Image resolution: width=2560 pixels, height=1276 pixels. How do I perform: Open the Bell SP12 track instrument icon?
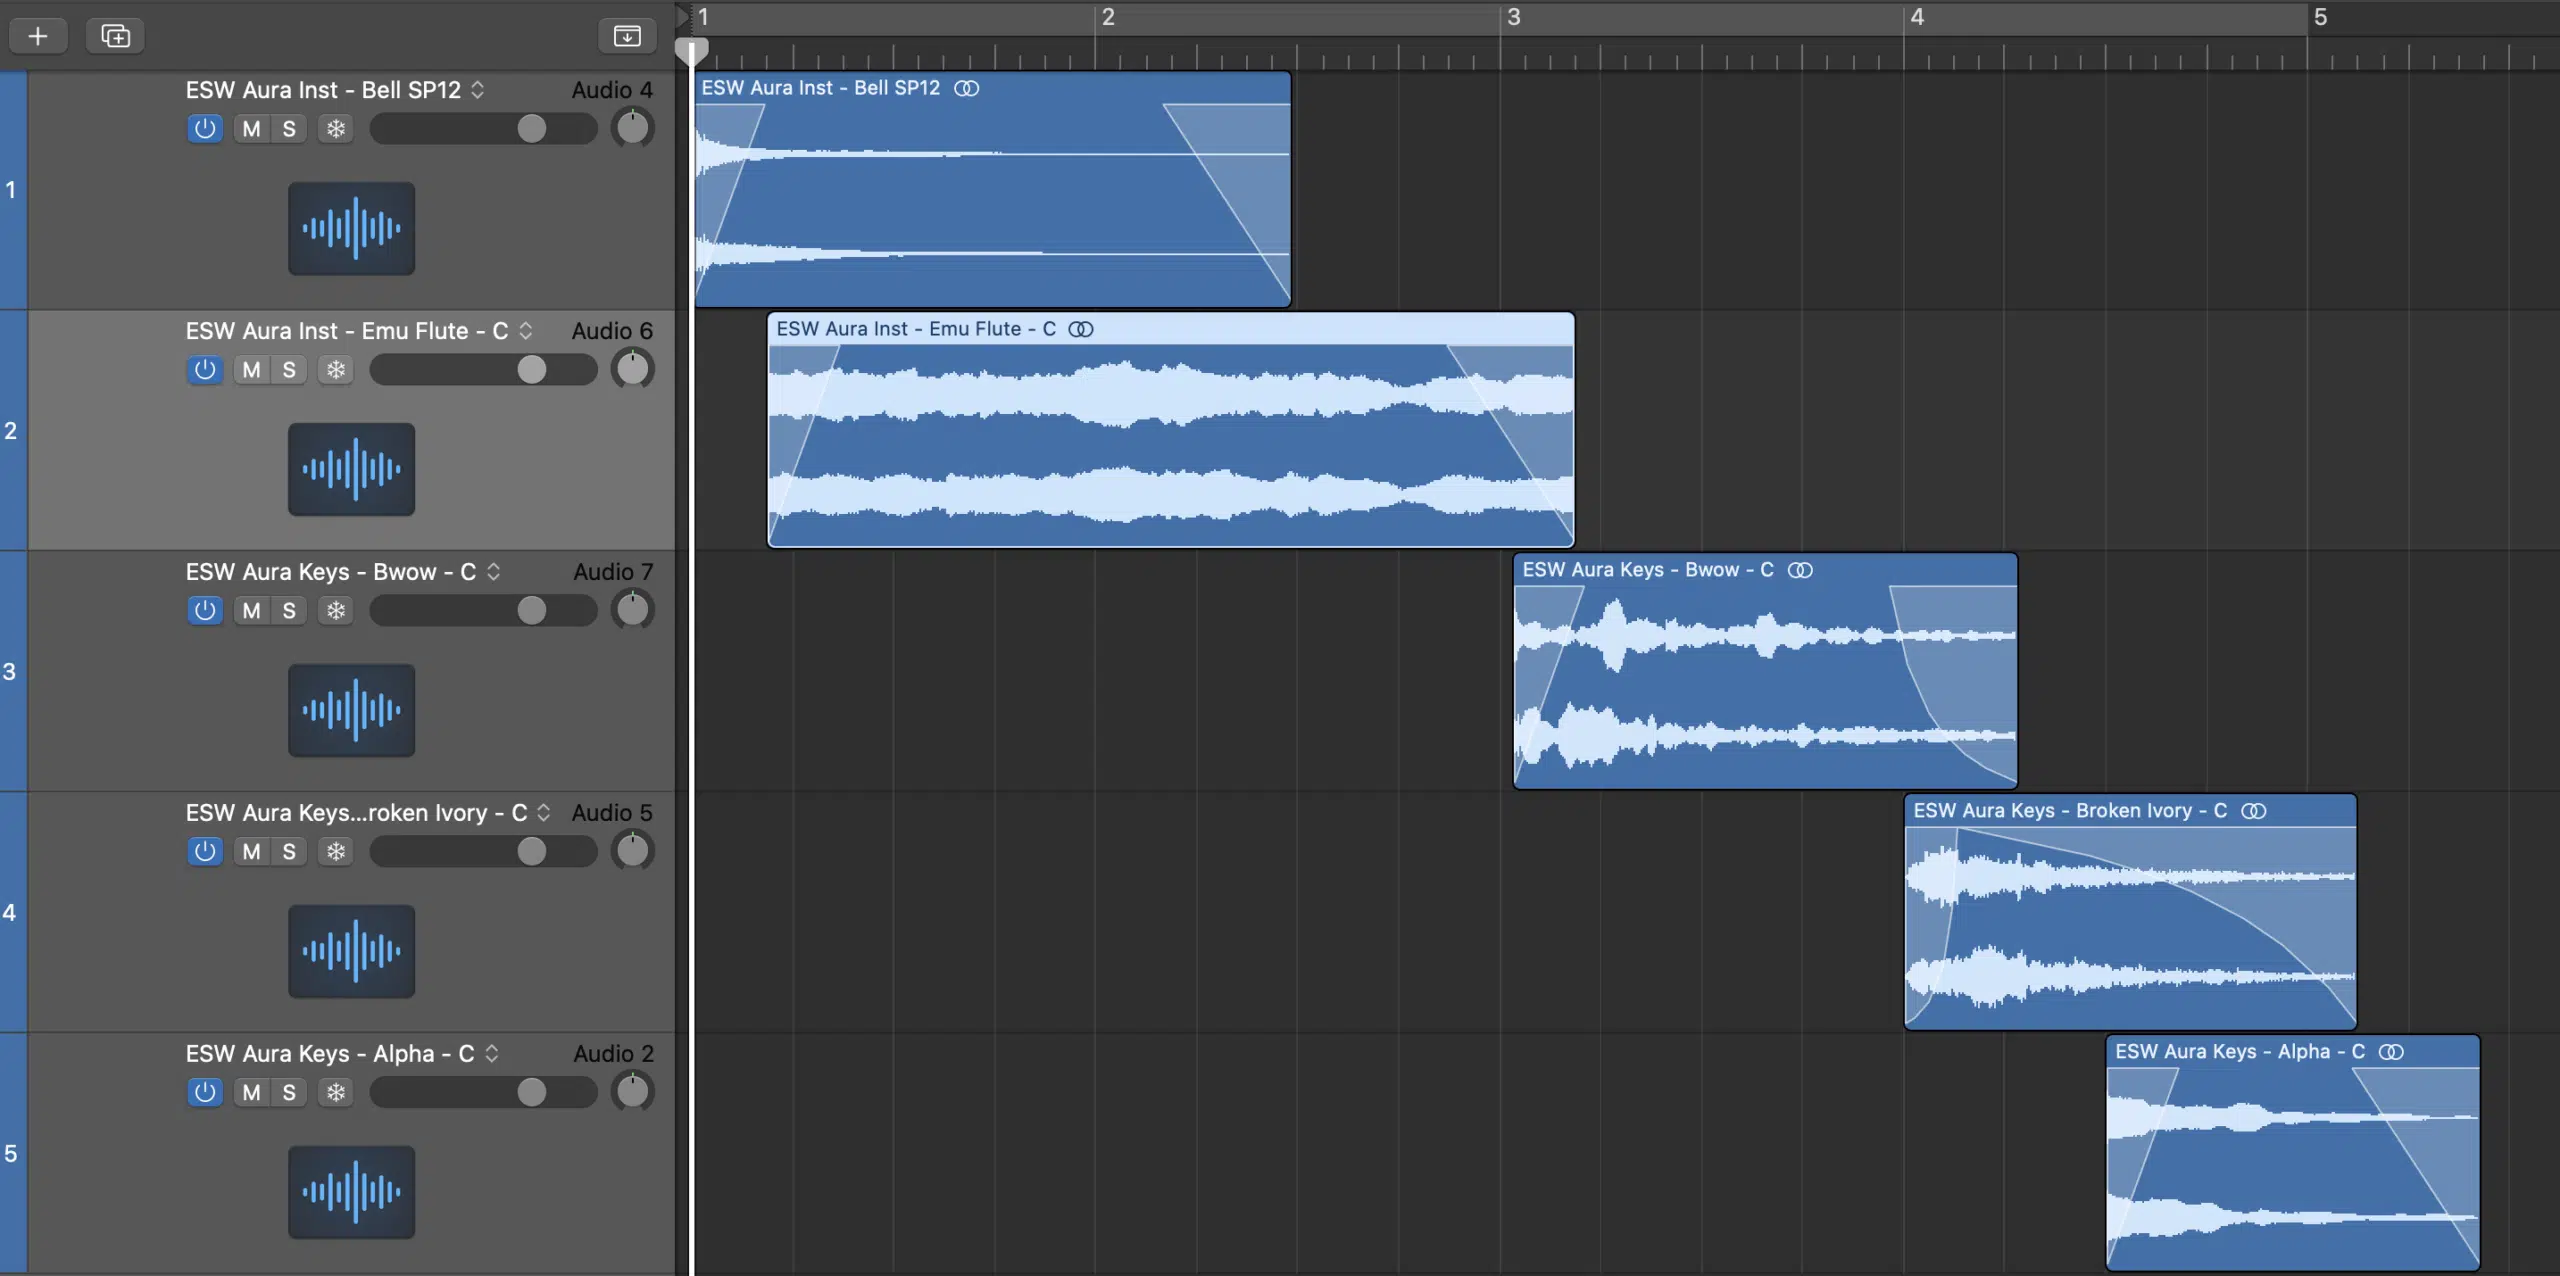tap(352, 228)
